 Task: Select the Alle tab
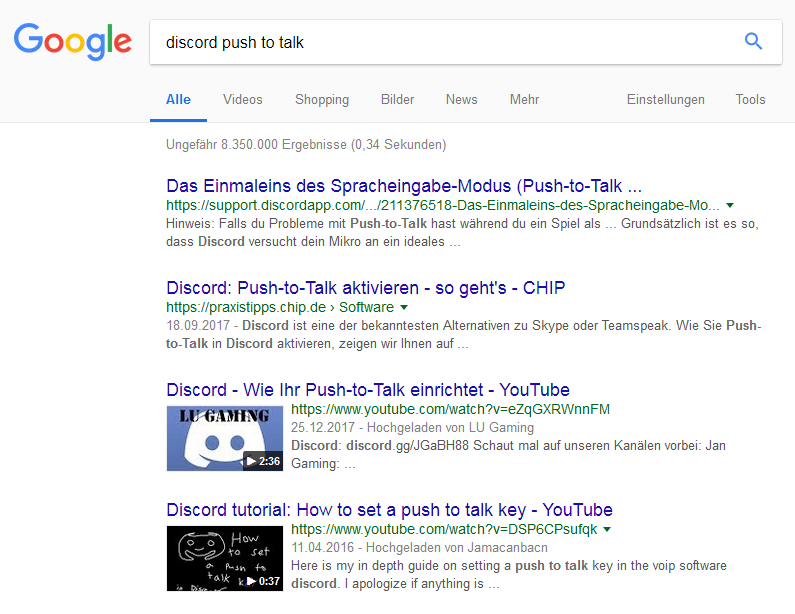[x=178, y=99]
